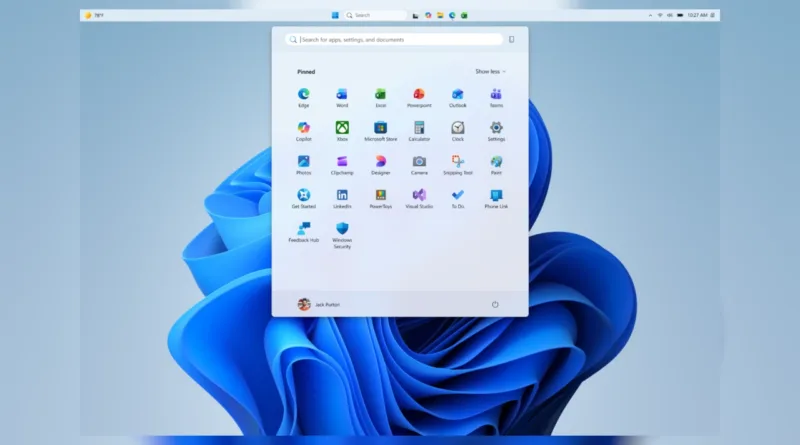Open the Edge browser from pinned apps
The height and width of the screenshot is (445, 800).
tap(304, 97)
